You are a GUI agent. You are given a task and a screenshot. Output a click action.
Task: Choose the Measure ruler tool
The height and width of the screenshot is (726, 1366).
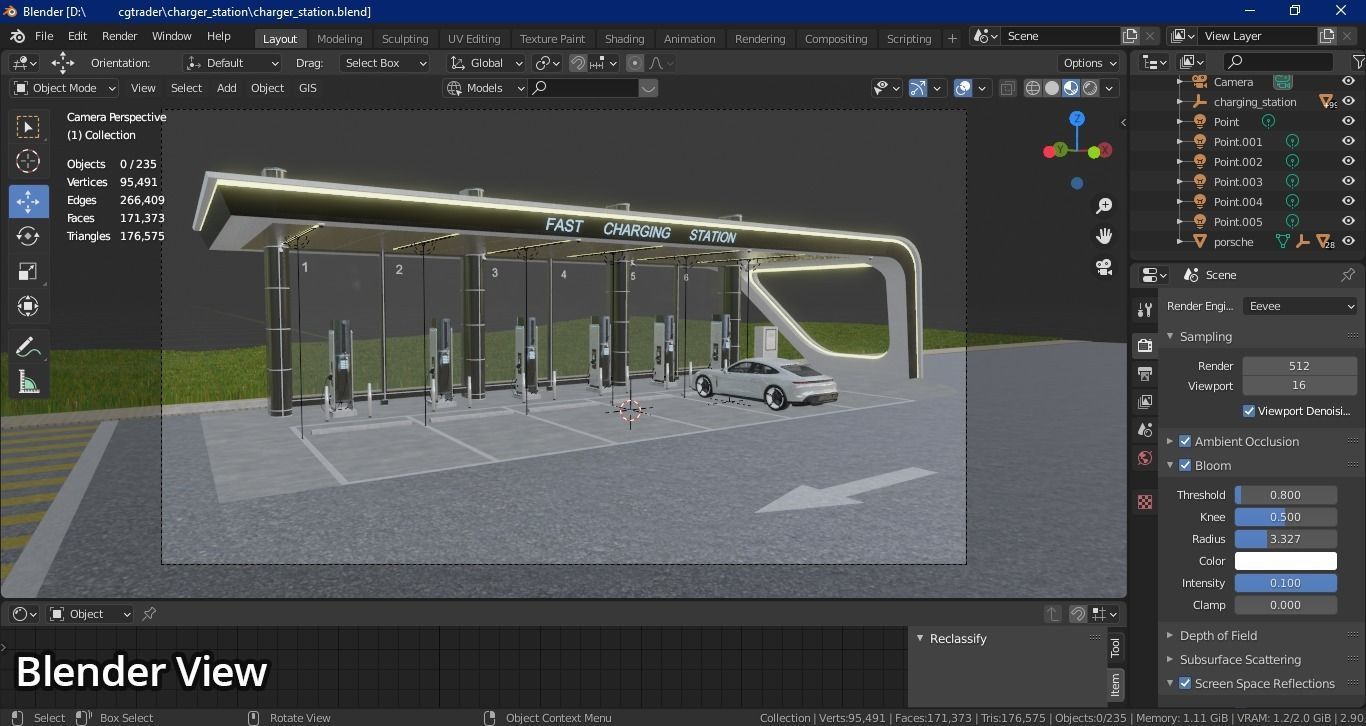coord(28,382)
